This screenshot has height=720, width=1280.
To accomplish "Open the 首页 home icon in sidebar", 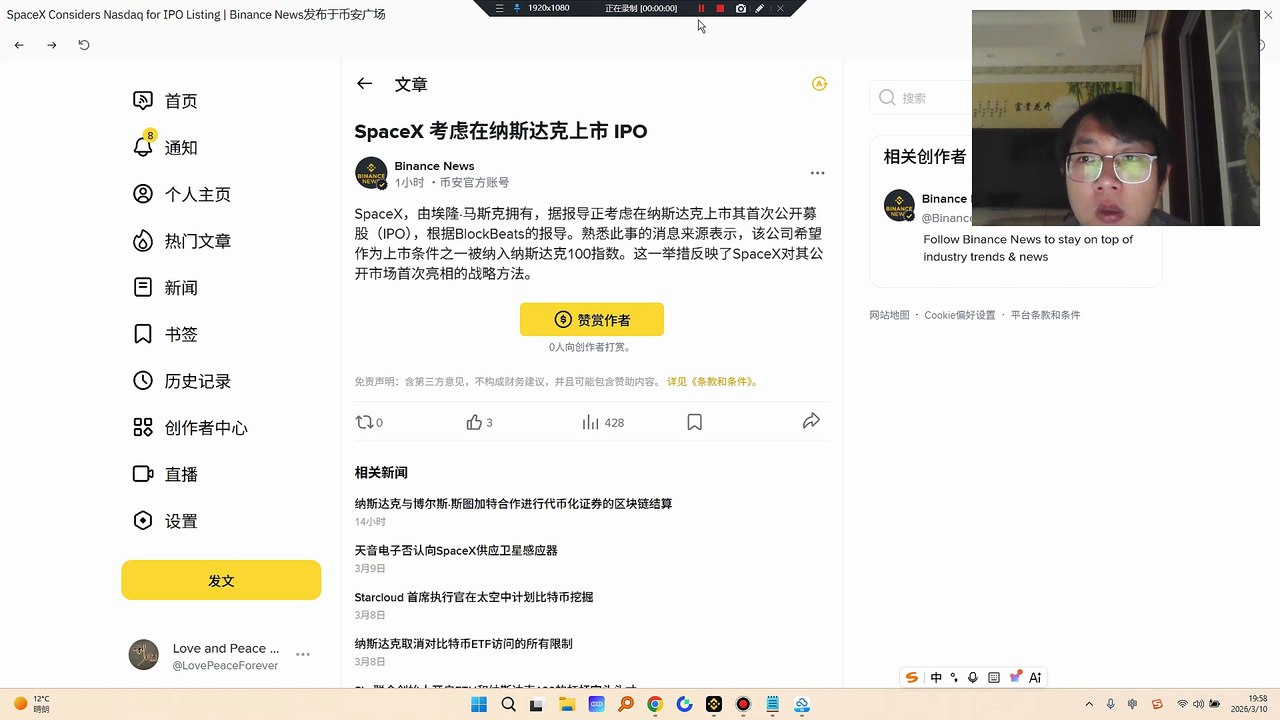I will point(143,101).
